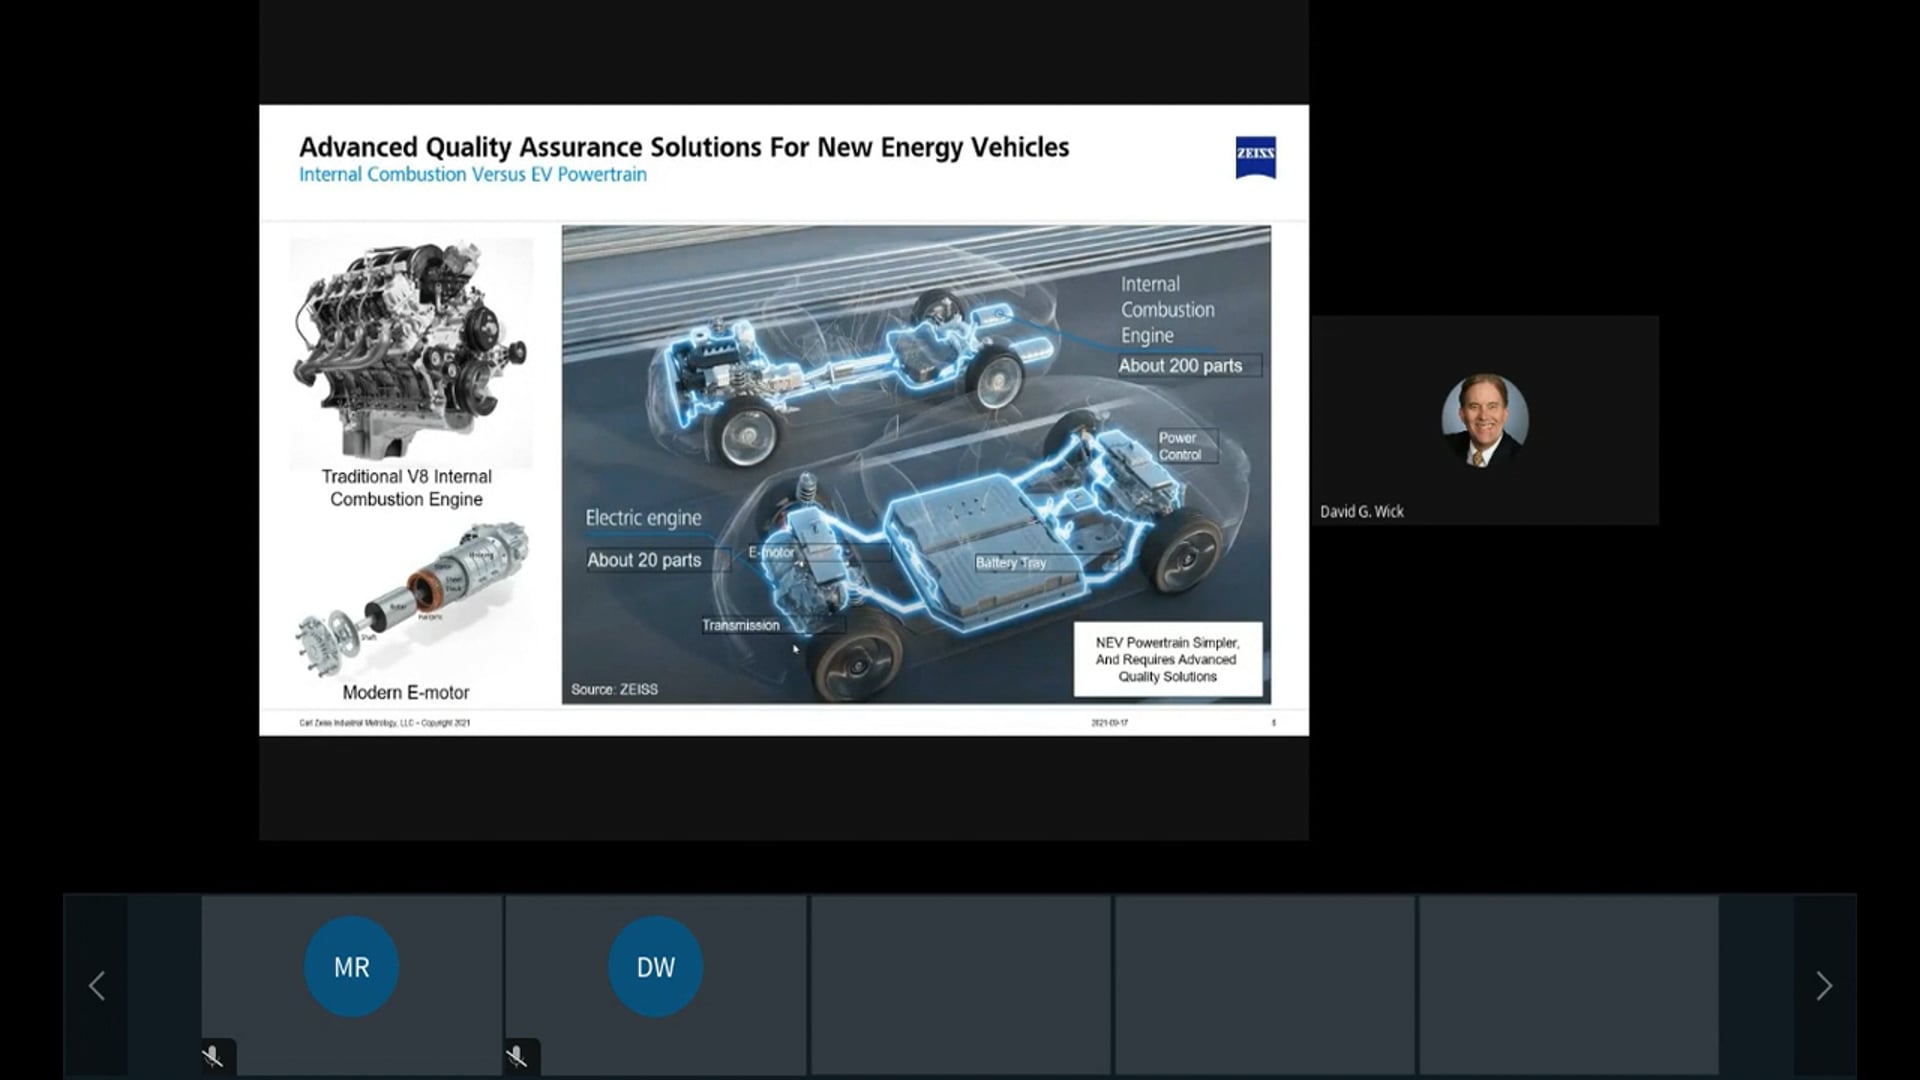Screen dimensions: 1920x1080
Task: Click the 'NEV Powertrain Simpler' callout box
Action: pos(1167,660)
